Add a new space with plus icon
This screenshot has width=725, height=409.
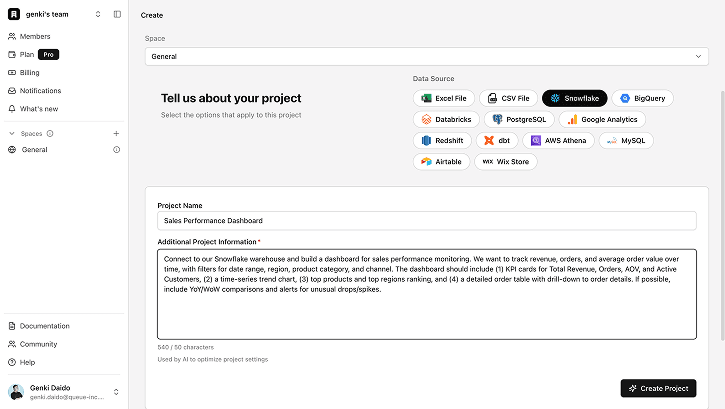coord(116,133)
